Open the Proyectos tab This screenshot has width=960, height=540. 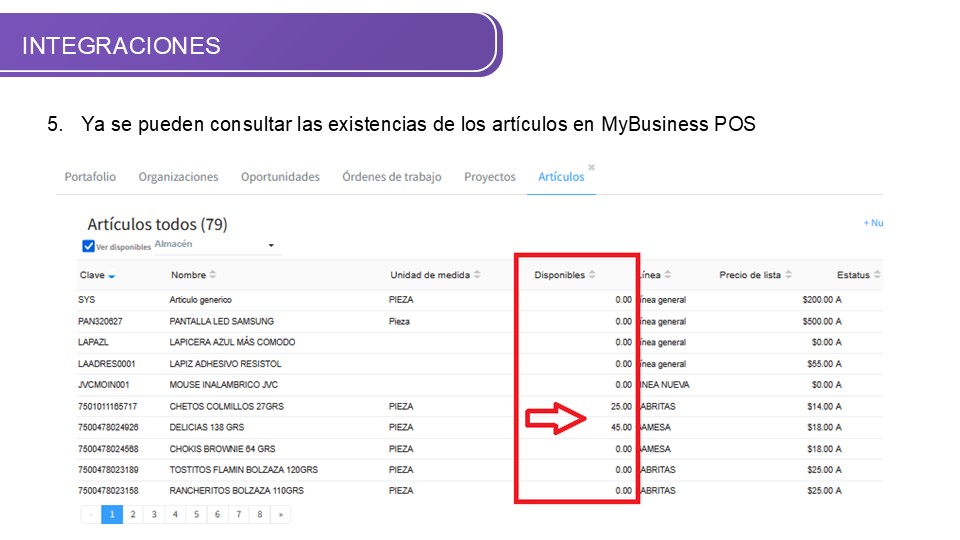tap(490, 177)
